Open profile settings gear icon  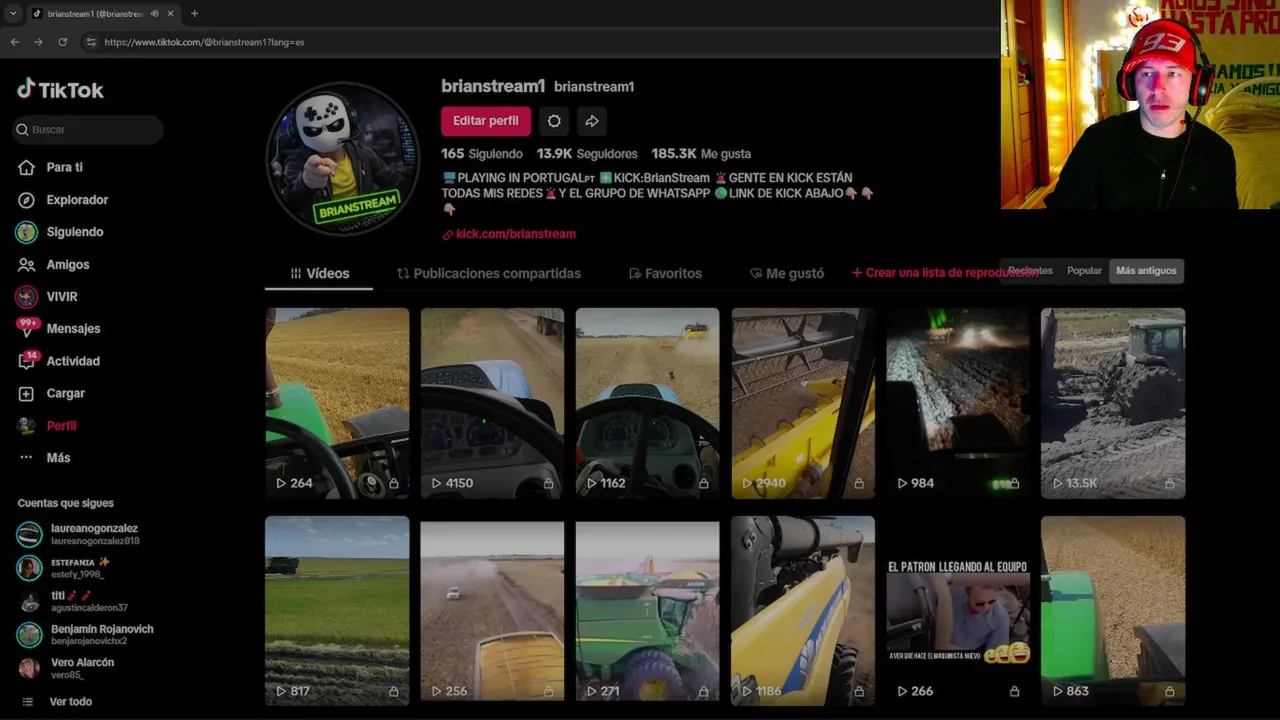pyautogui.click(x=554, y=121)
